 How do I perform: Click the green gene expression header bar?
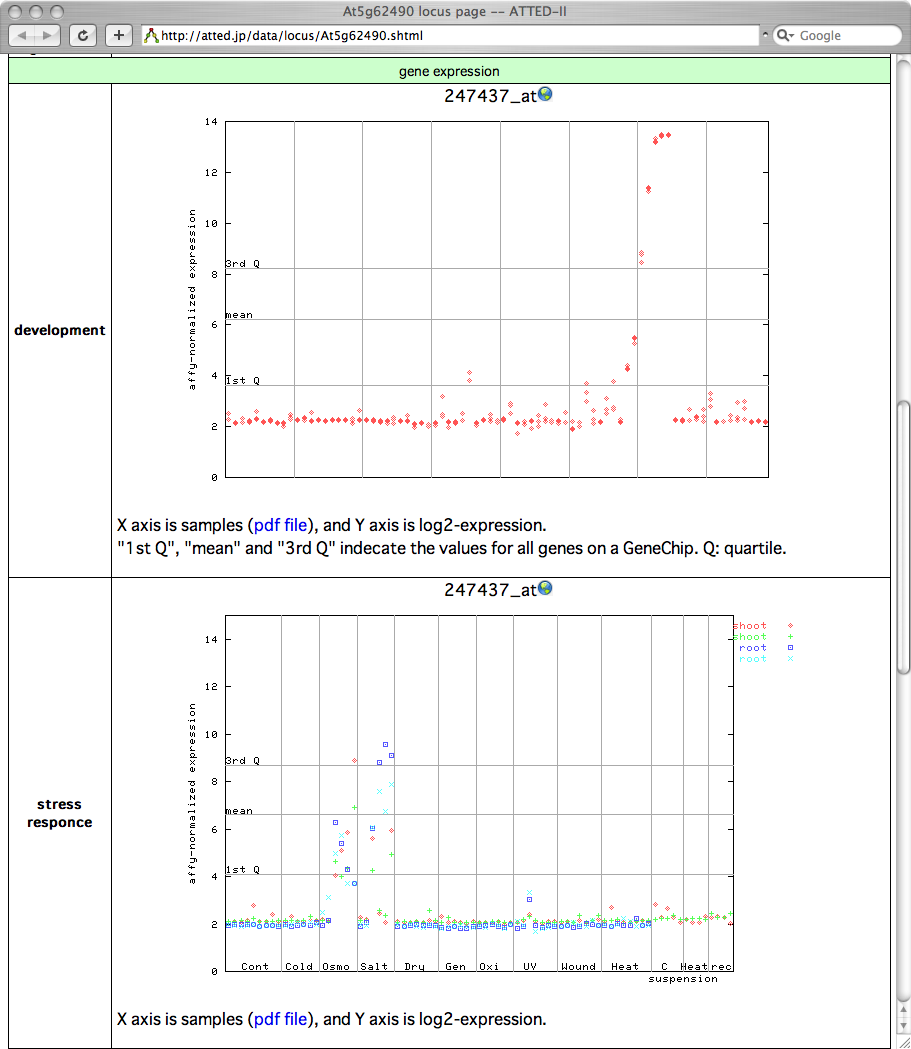[448, 71]
